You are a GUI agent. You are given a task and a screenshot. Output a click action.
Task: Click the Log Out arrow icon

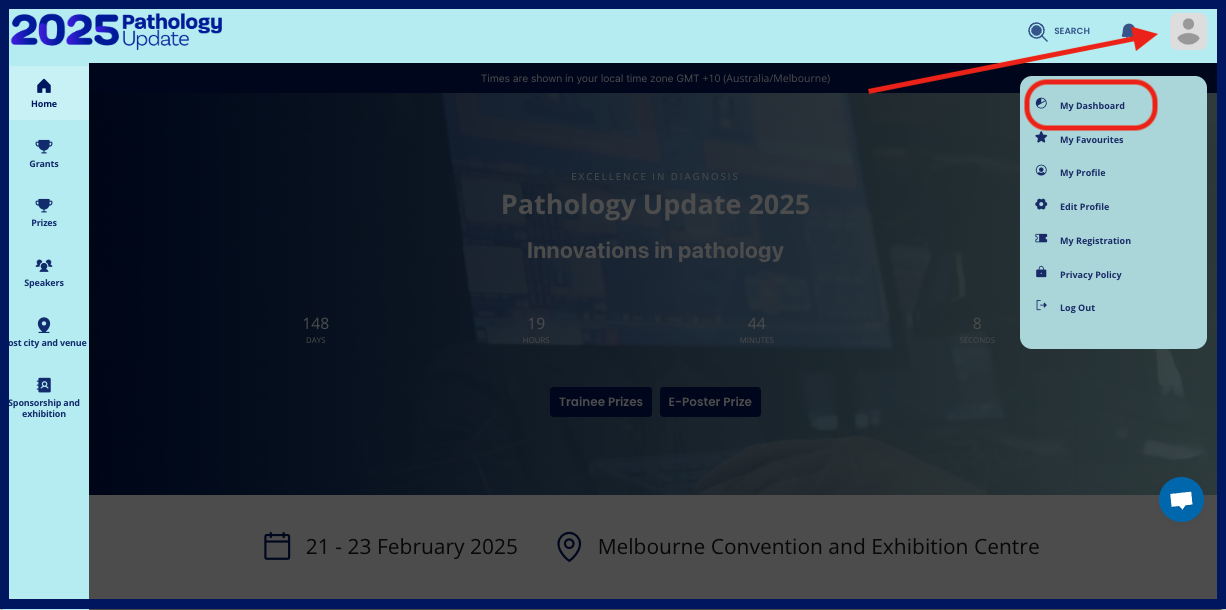pyautogui.click(x=1041, y=306)
